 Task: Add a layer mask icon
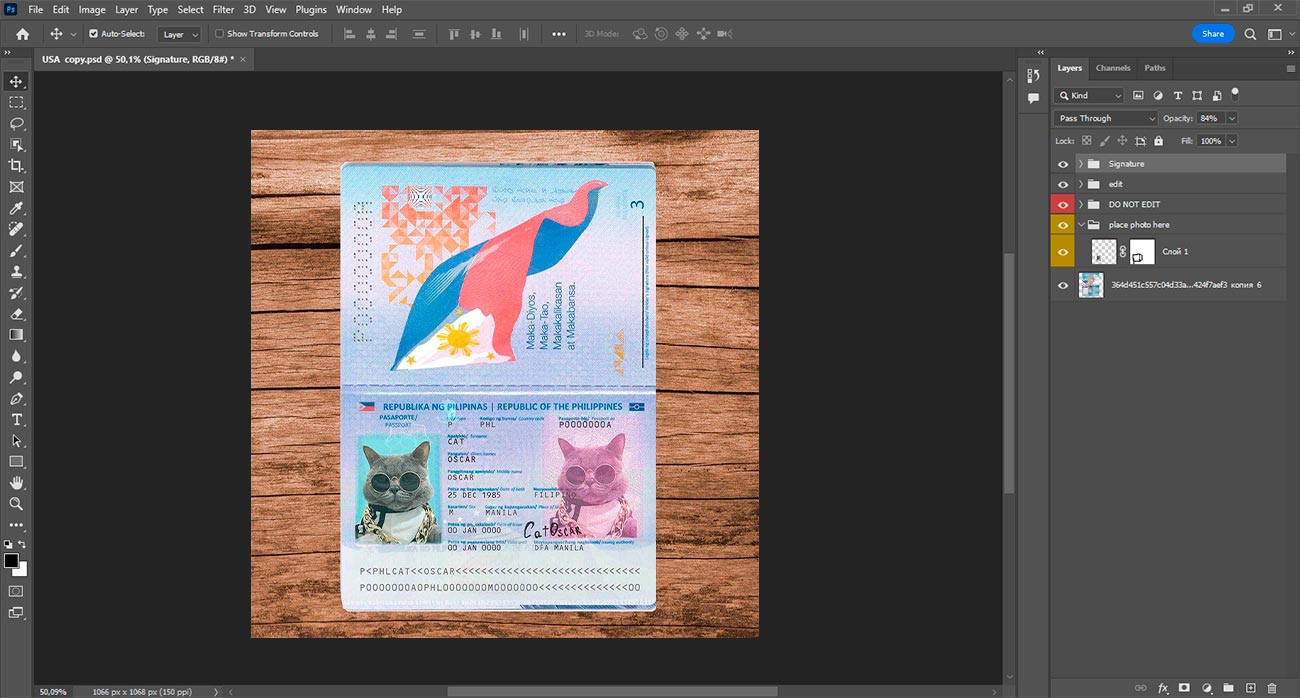1185,688
